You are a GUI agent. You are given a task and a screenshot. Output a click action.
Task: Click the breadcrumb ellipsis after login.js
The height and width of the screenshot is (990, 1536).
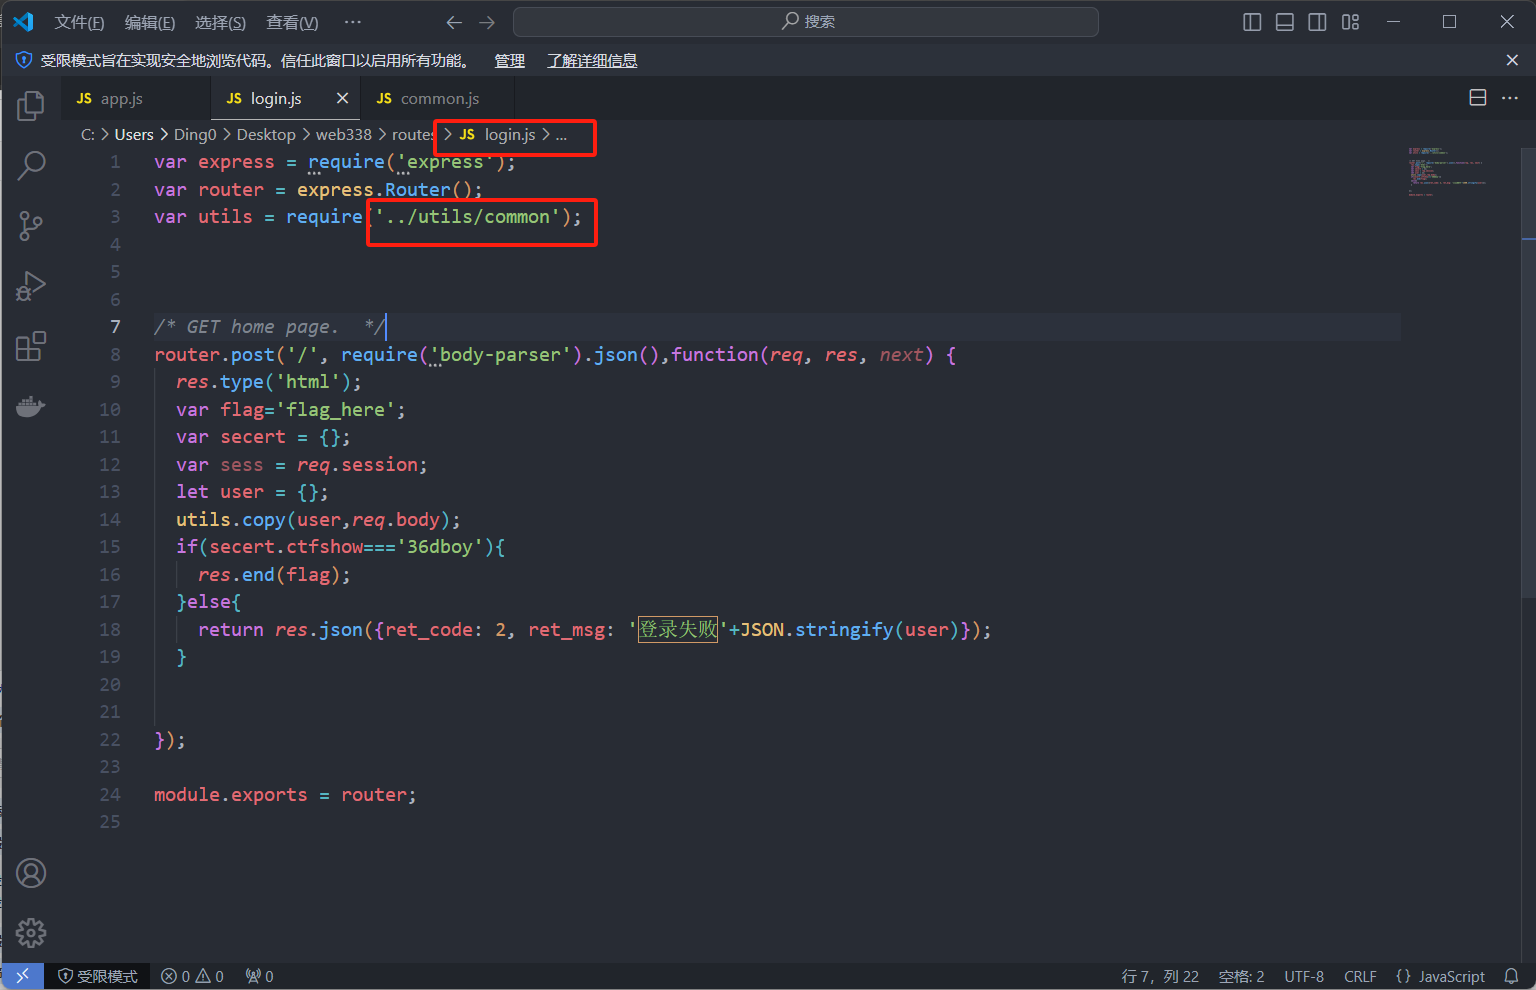point(561,134)
